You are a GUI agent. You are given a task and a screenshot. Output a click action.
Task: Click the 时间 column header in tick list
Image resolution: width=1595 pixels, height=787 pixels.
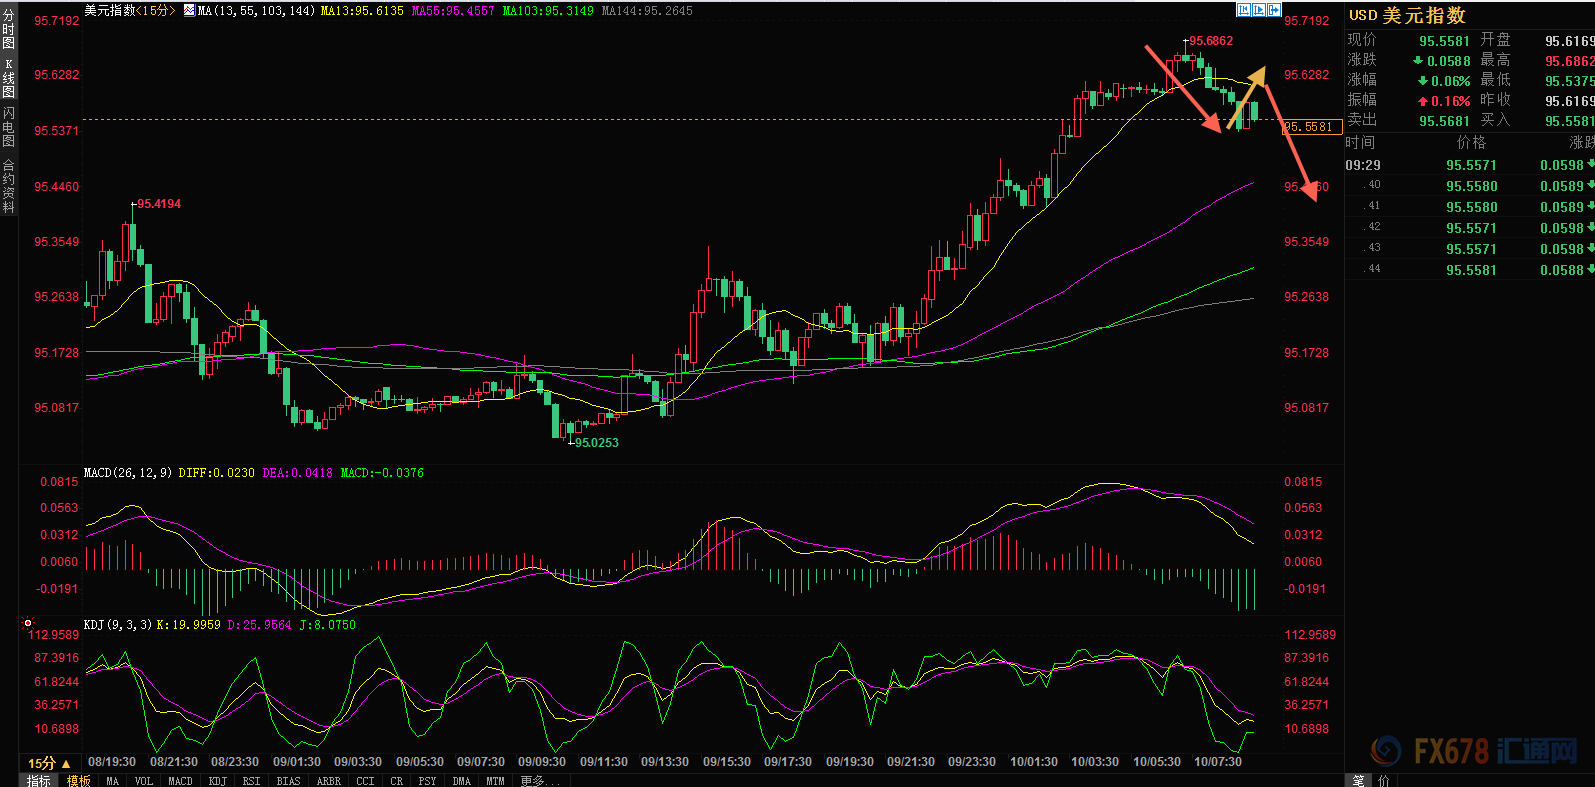pos(1360,143)
